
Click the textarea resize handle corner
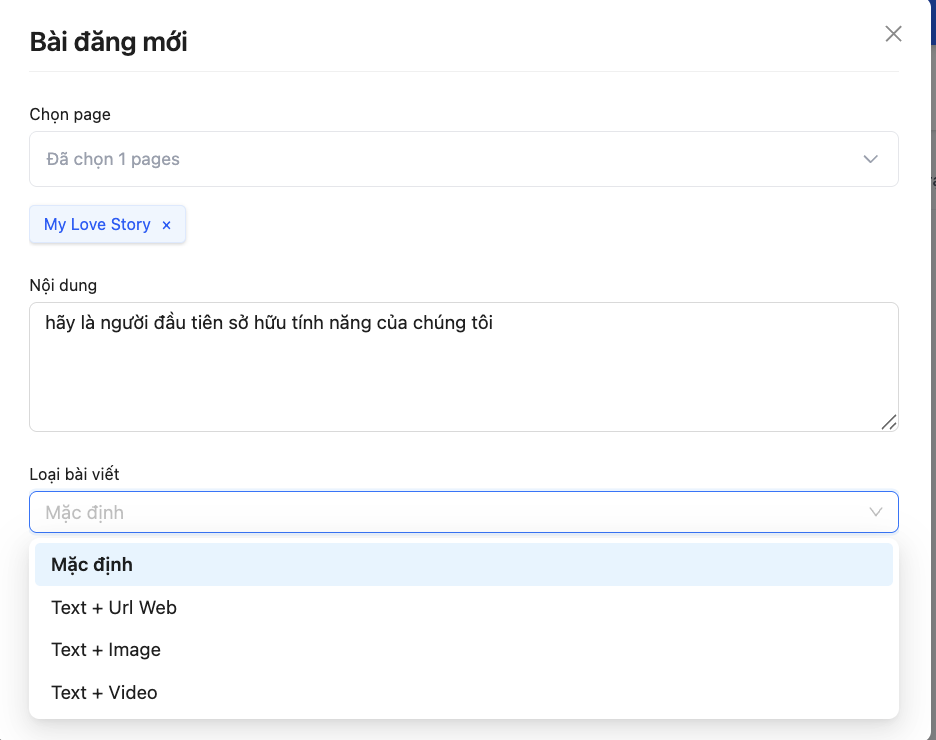click(888, 422)
